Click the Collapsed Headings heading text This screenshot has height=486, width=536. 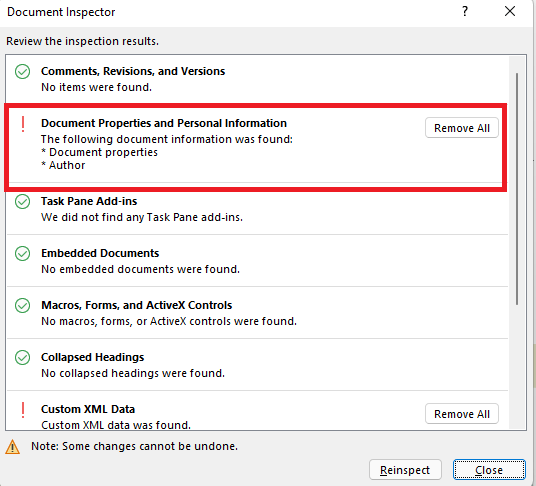pyautogui.click(x=93, y=357)
